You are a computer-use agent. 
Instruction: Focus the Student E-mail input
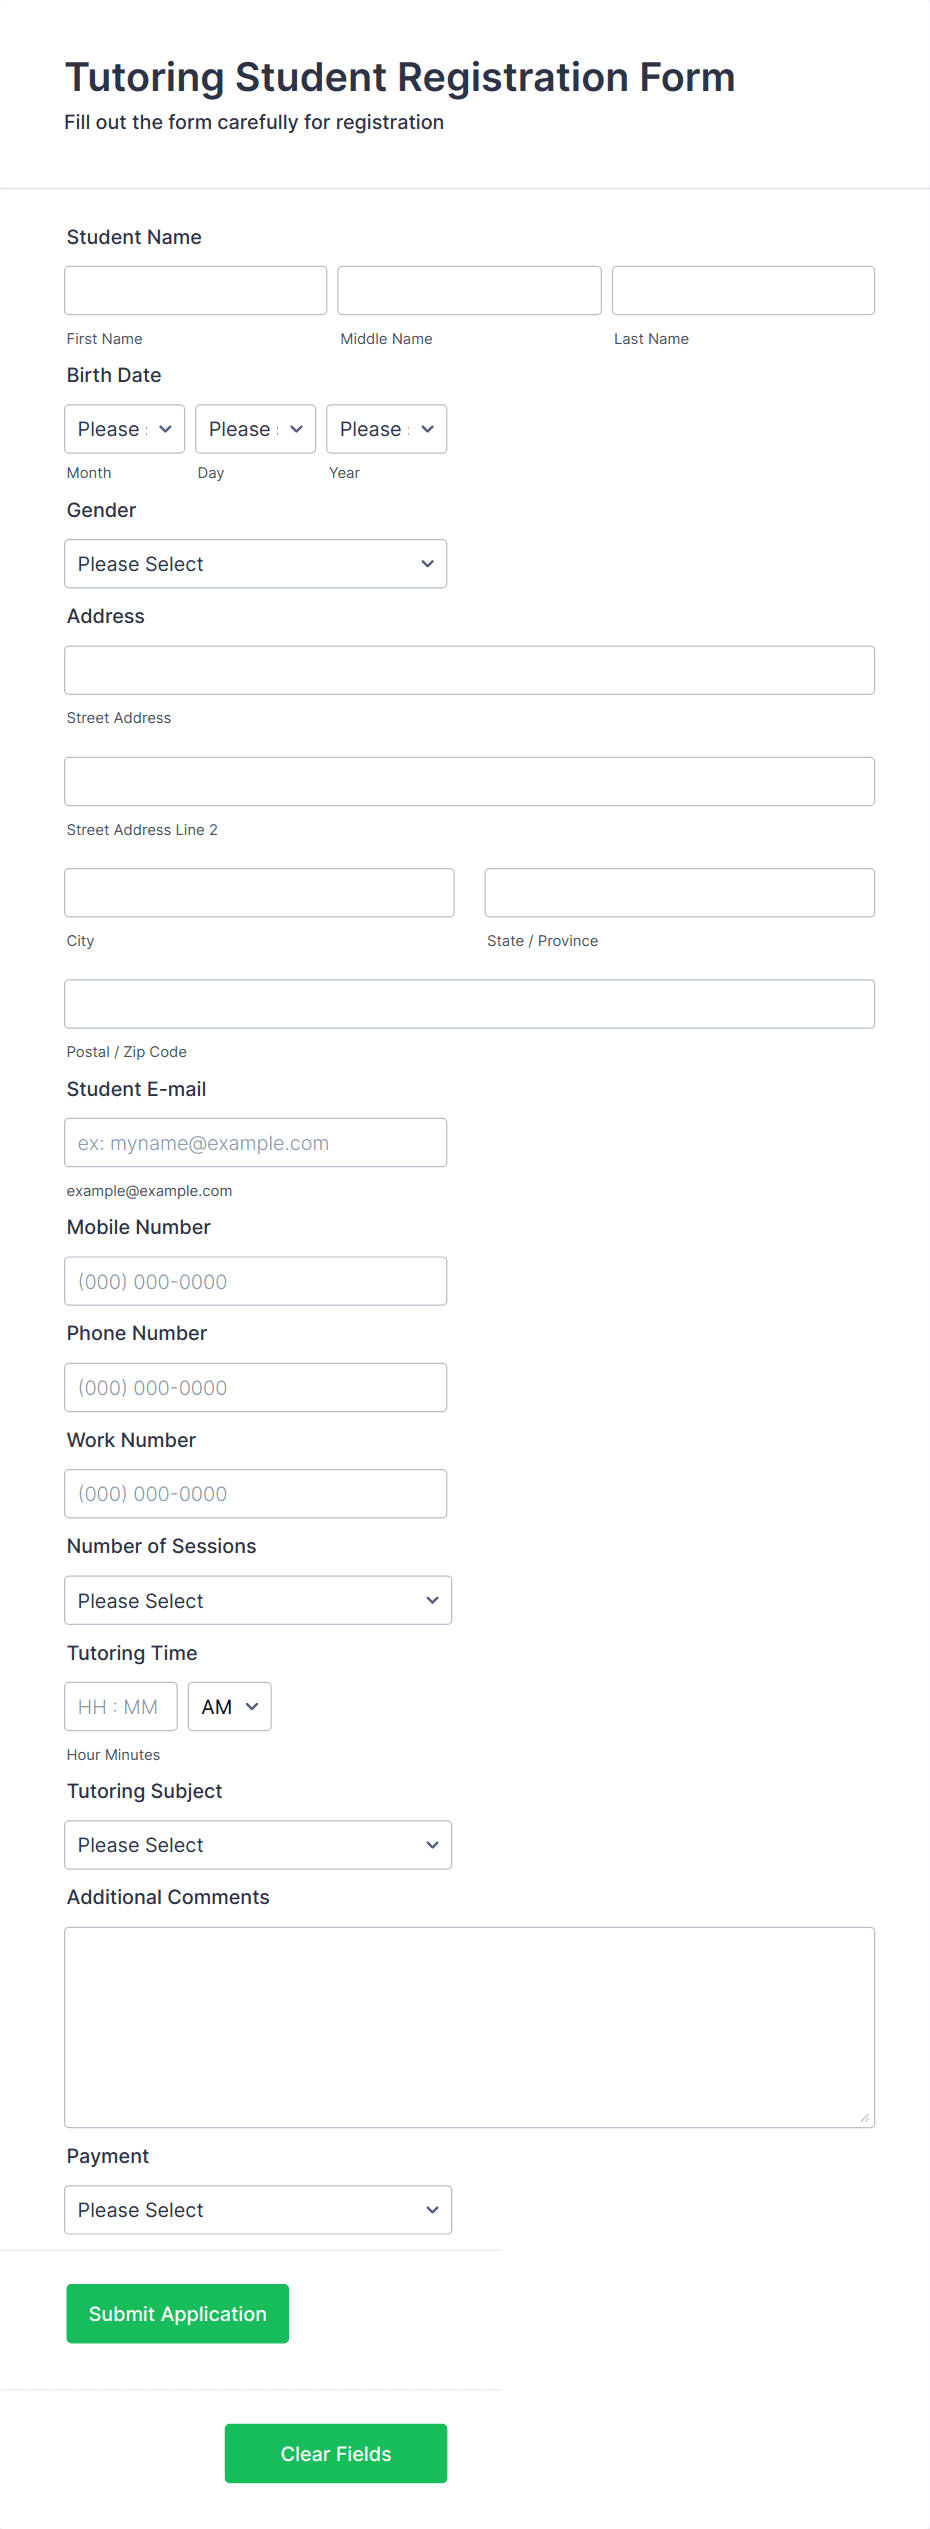tap(255, 1141)
